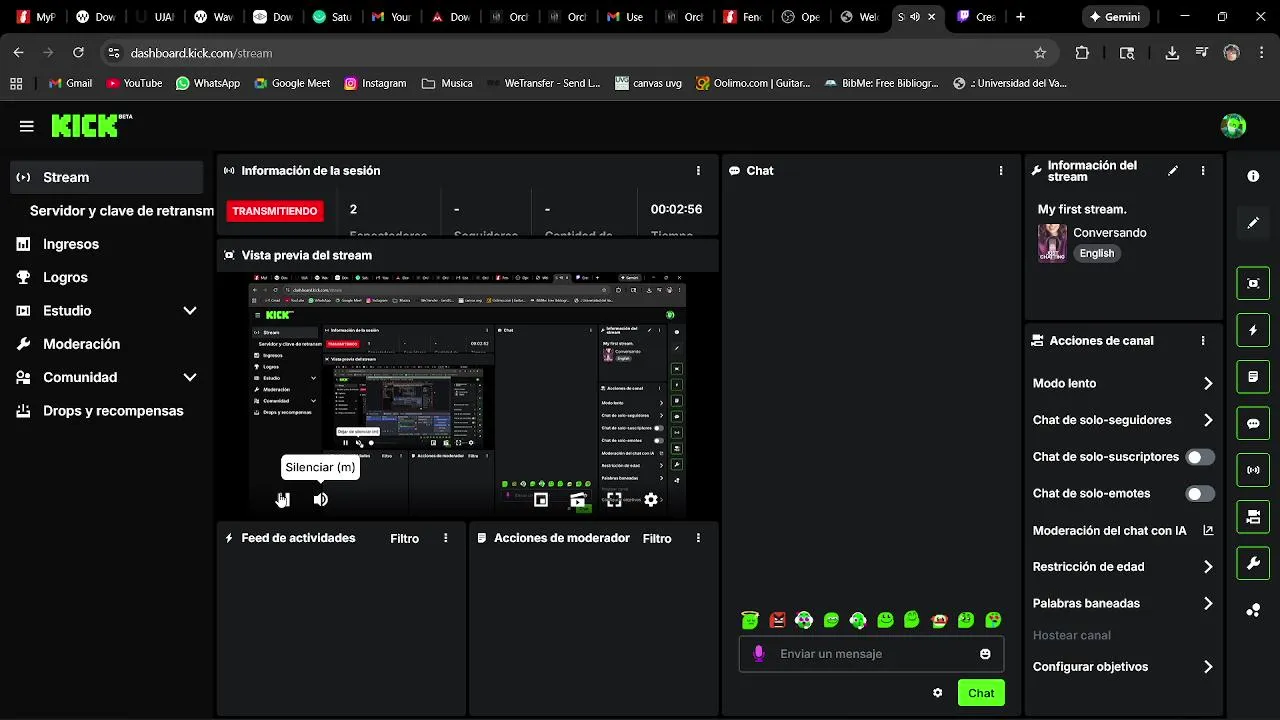Open the YouTube bookmark
The height and width of the screenshot is (720, 1280).
134,83
